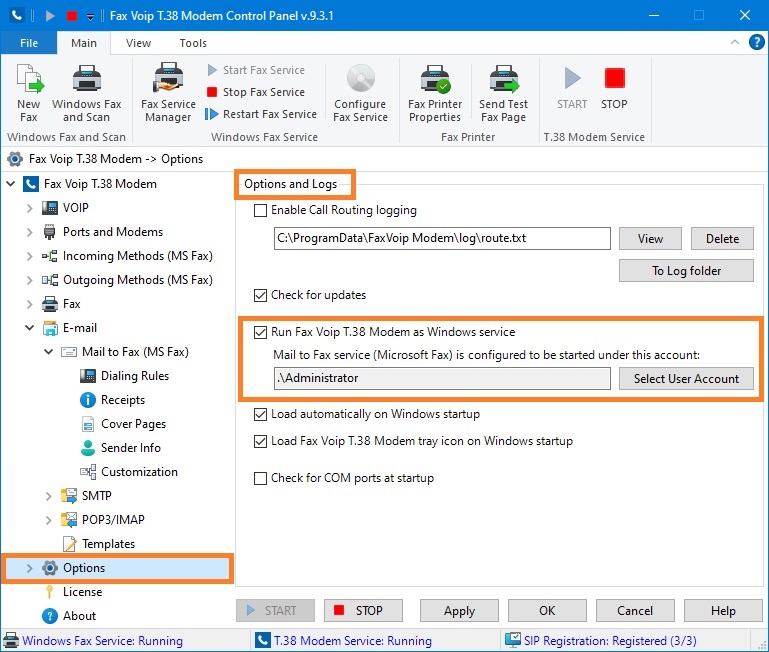Screen dimensions: 769x652
Task: Open To Log folder button
Action: 686,271
